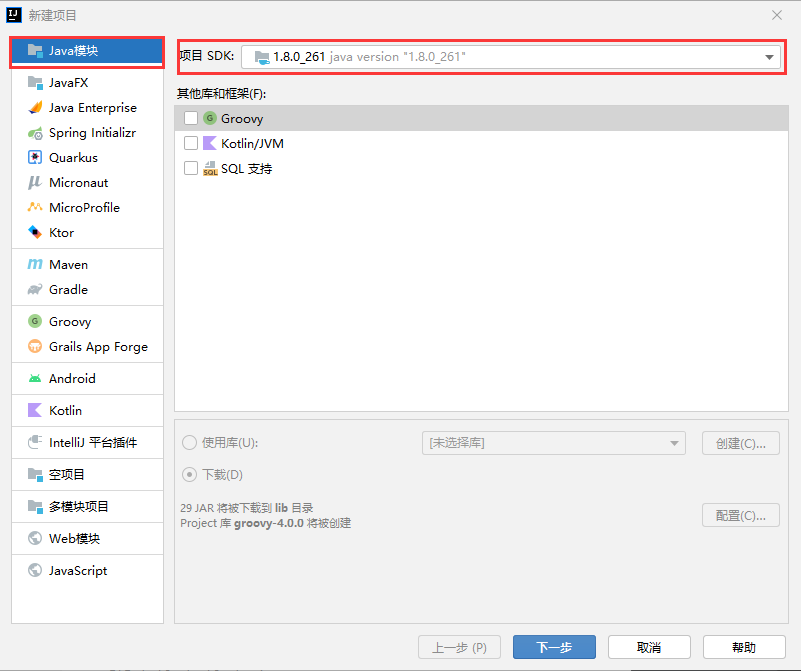Select the Grails App Forge icon

(x=35, y=347)
